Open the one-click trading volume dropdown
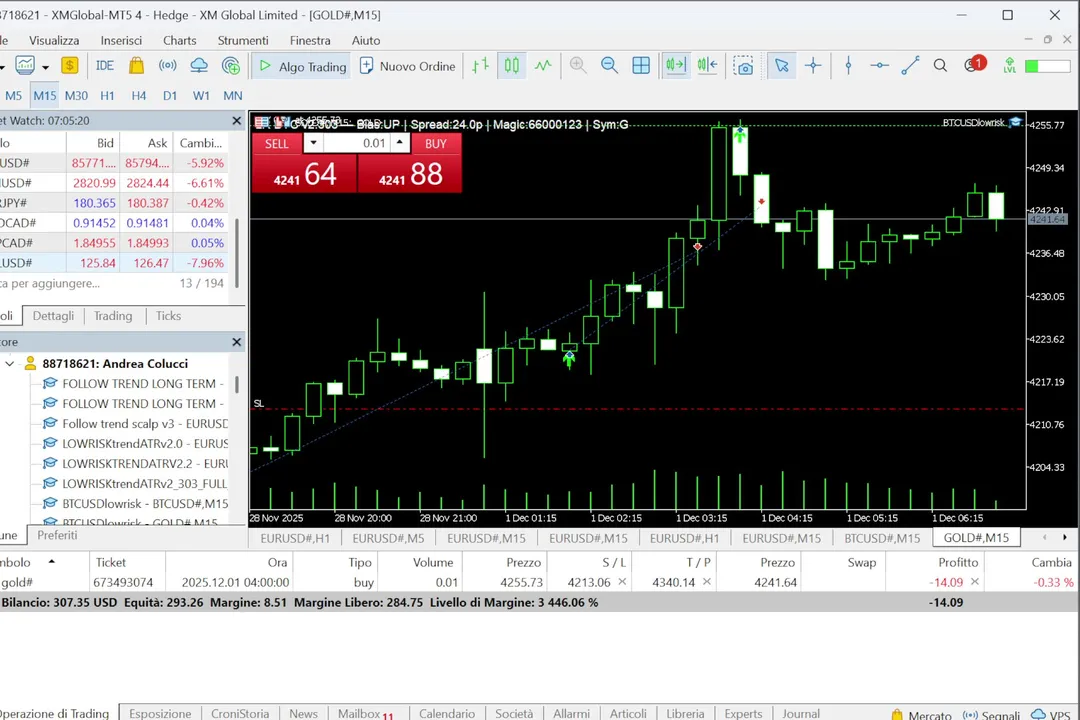This screenshot has width=1080, height=720. tap(313, 143)
